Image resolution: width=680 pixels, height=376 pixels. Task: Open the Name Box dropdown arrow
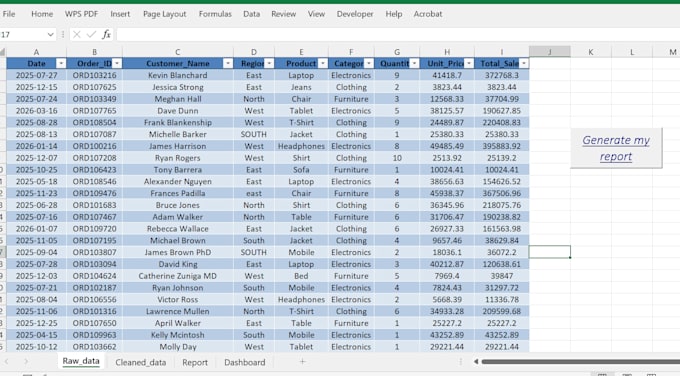pyautogui.click(x=50, y=34)
